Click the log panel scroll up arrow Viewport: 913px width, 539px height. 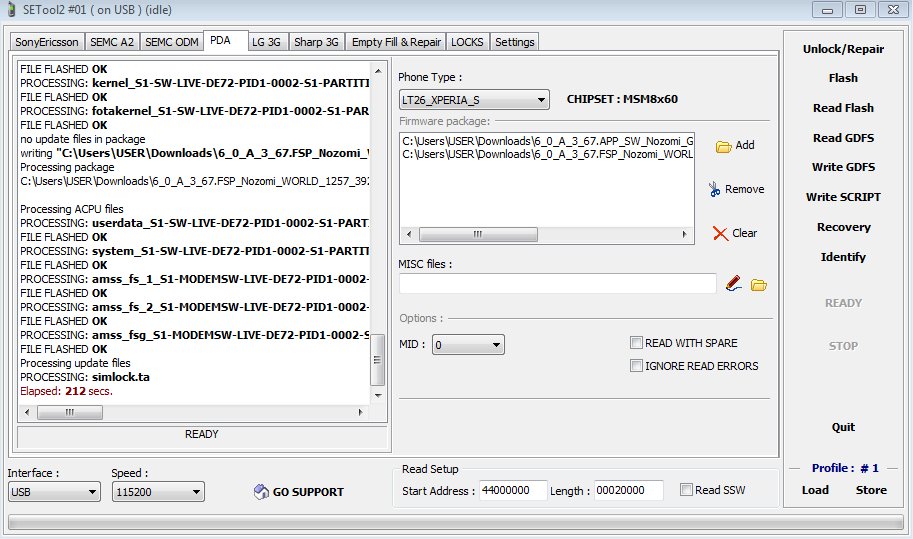point(378,70)
